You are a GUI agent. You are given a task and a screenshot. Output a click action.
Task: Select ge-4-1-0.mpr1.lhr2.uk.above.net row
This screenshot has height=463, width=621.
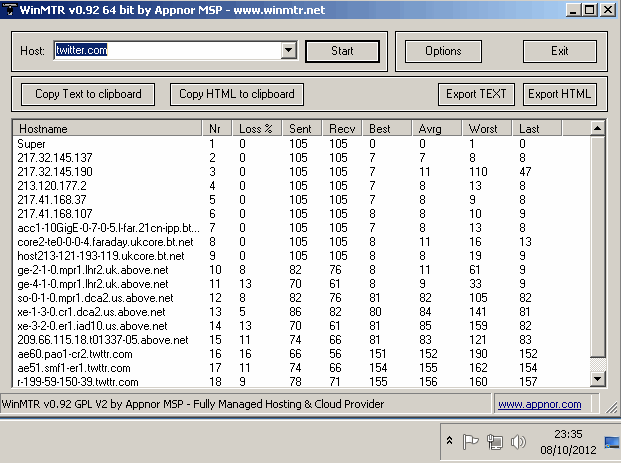pyautogui.click(x=302, y=284)
